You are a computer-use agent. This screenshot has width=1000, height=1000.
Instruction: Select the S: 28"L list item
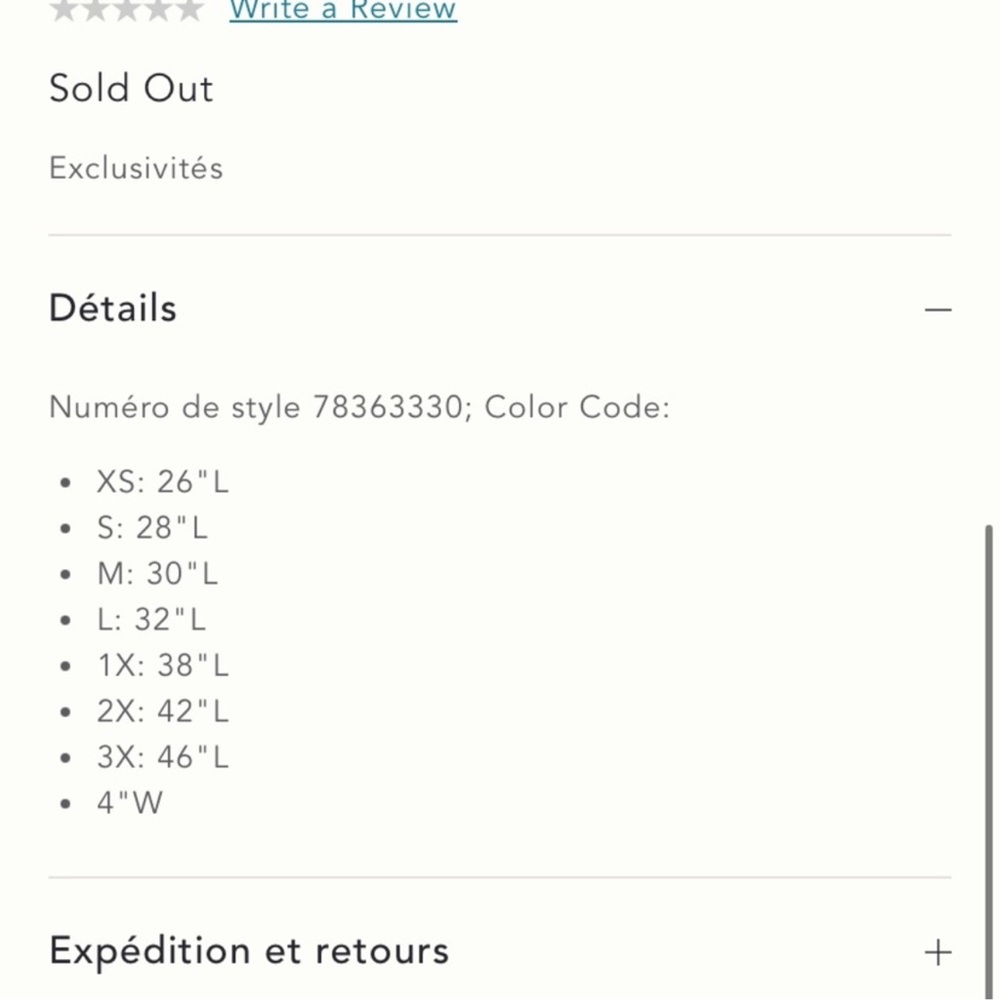point(152,528)
